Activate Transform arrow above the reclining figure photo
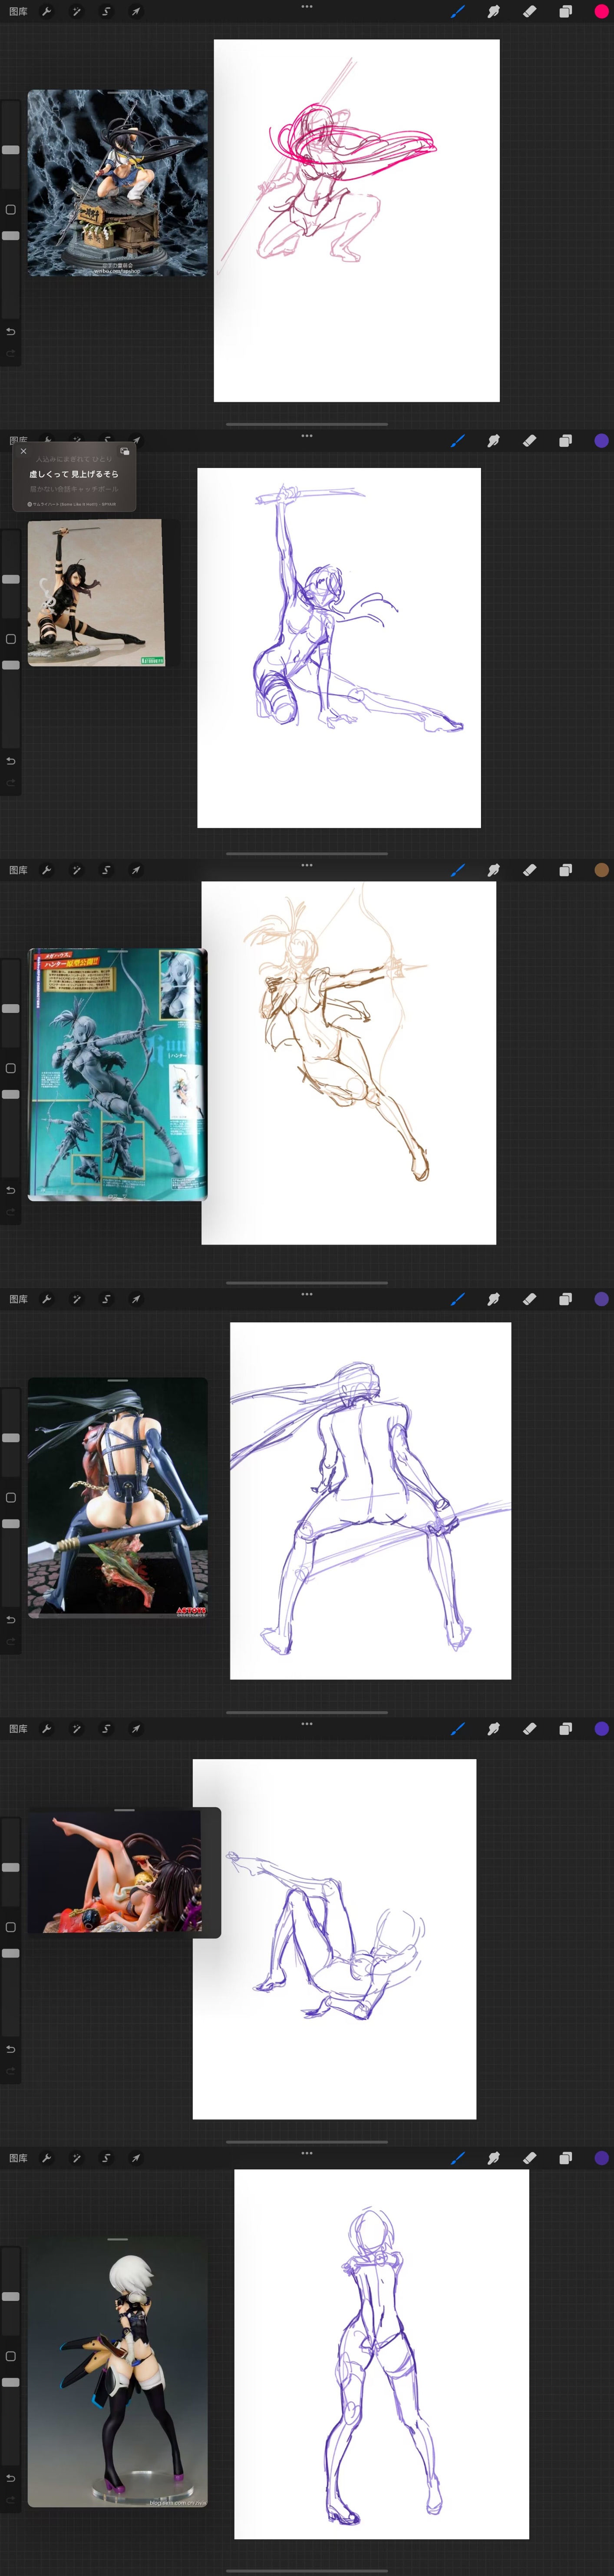Screen dimensions: 614x2576 click(135, 1728)
